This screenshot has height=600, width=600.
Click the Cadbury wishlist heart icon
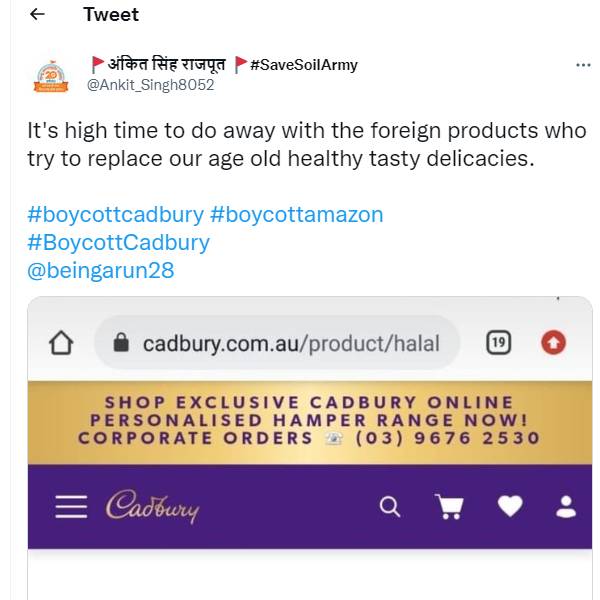[x=510, y=507]
